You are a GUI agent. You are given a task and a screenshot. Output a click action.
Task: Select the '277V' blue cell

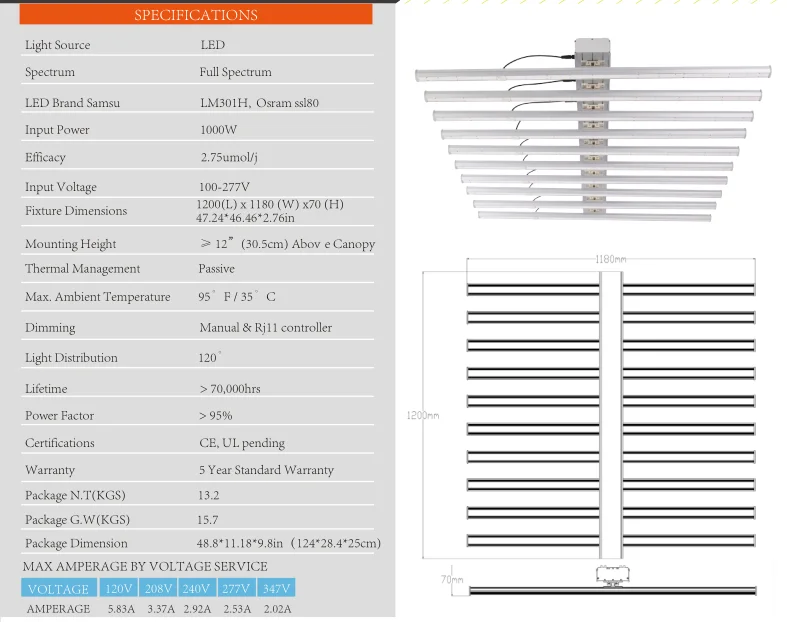point(236,588)
